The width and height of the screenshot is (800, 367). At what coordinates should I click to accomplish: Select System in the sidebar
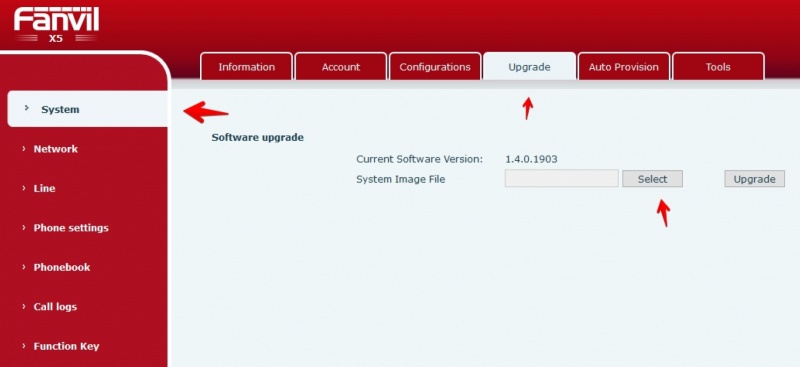(x=87, y=109)
